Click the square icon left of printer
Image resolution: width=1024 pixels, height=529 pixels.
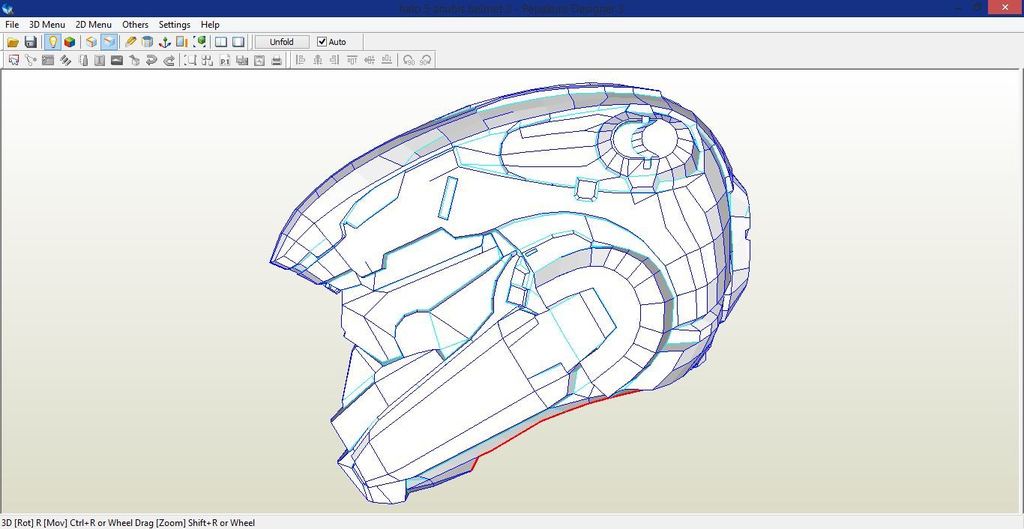pos(259,61)
